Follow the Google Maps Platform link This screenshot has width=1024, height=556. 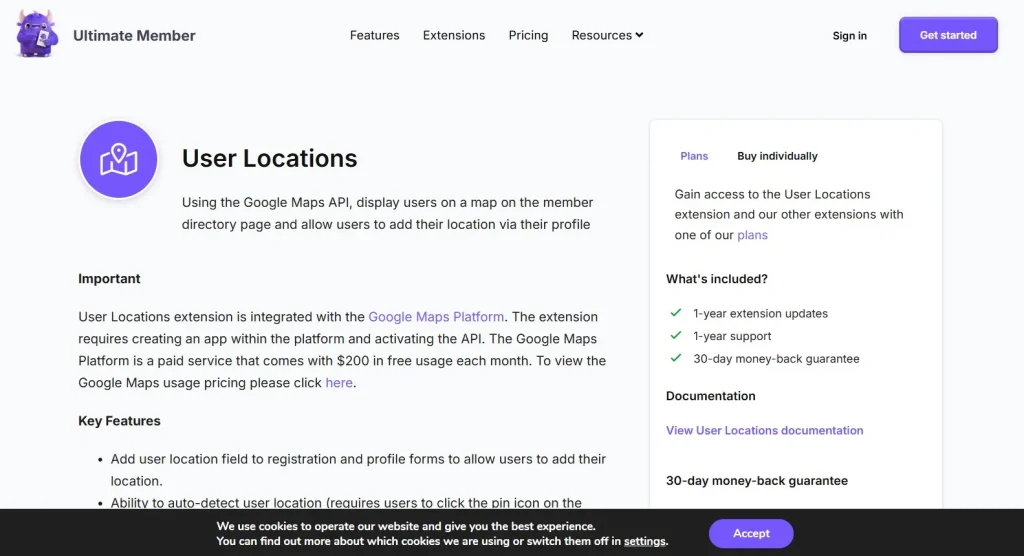(x=436, y=317)
